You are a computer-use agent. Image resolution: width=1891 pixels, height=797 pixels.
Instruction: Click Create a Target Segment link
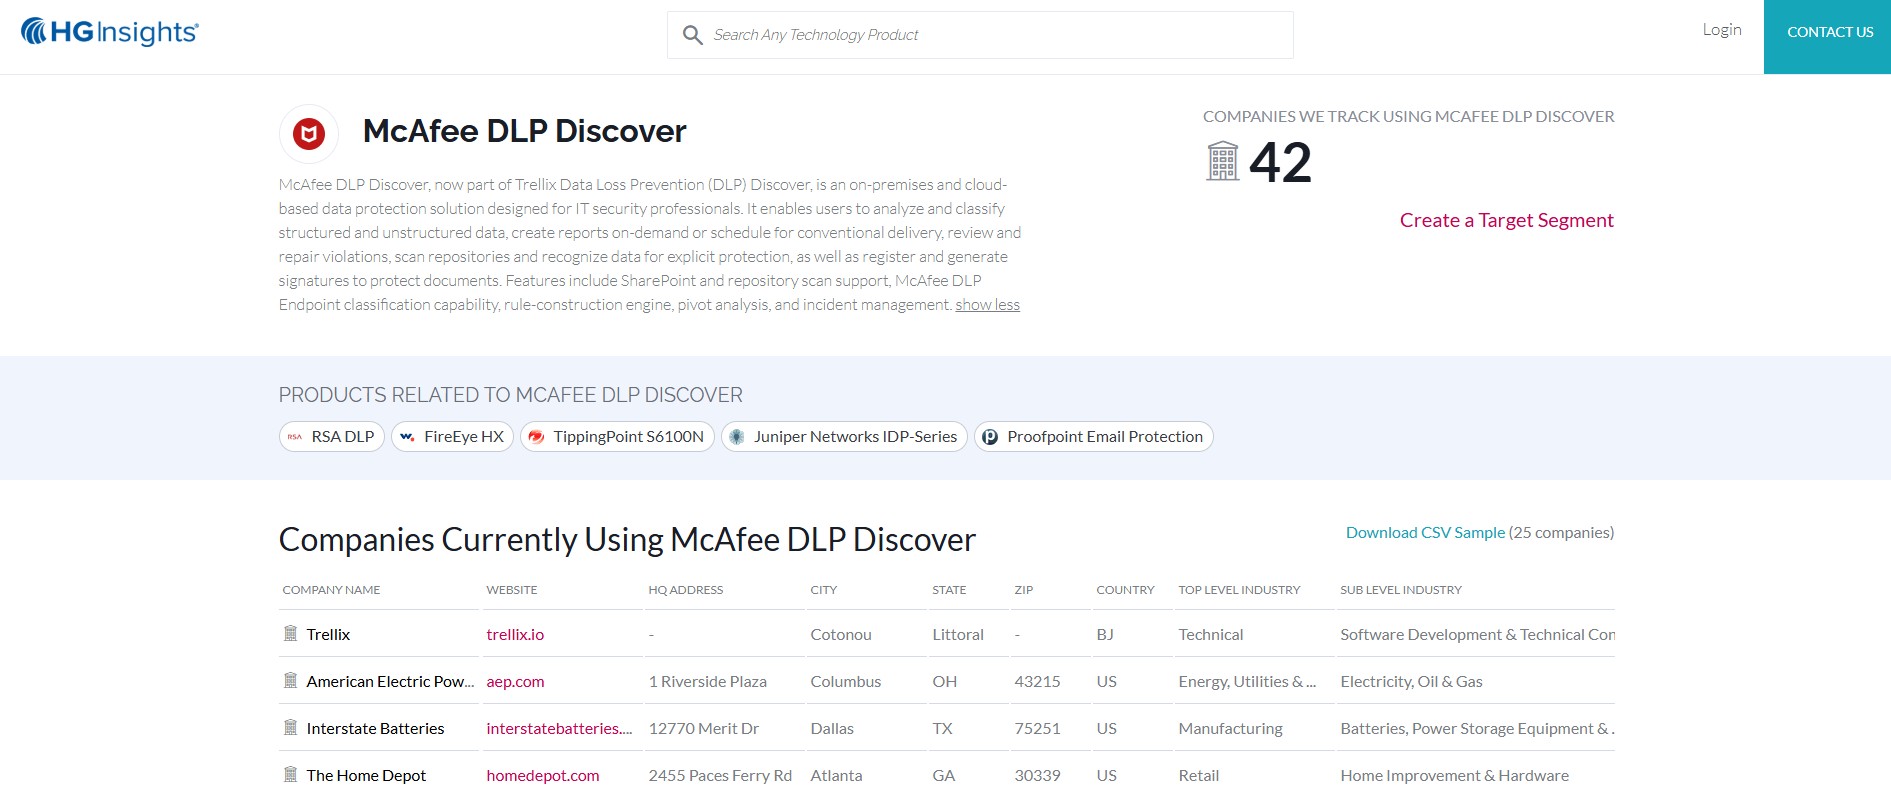pos(1506,221)
